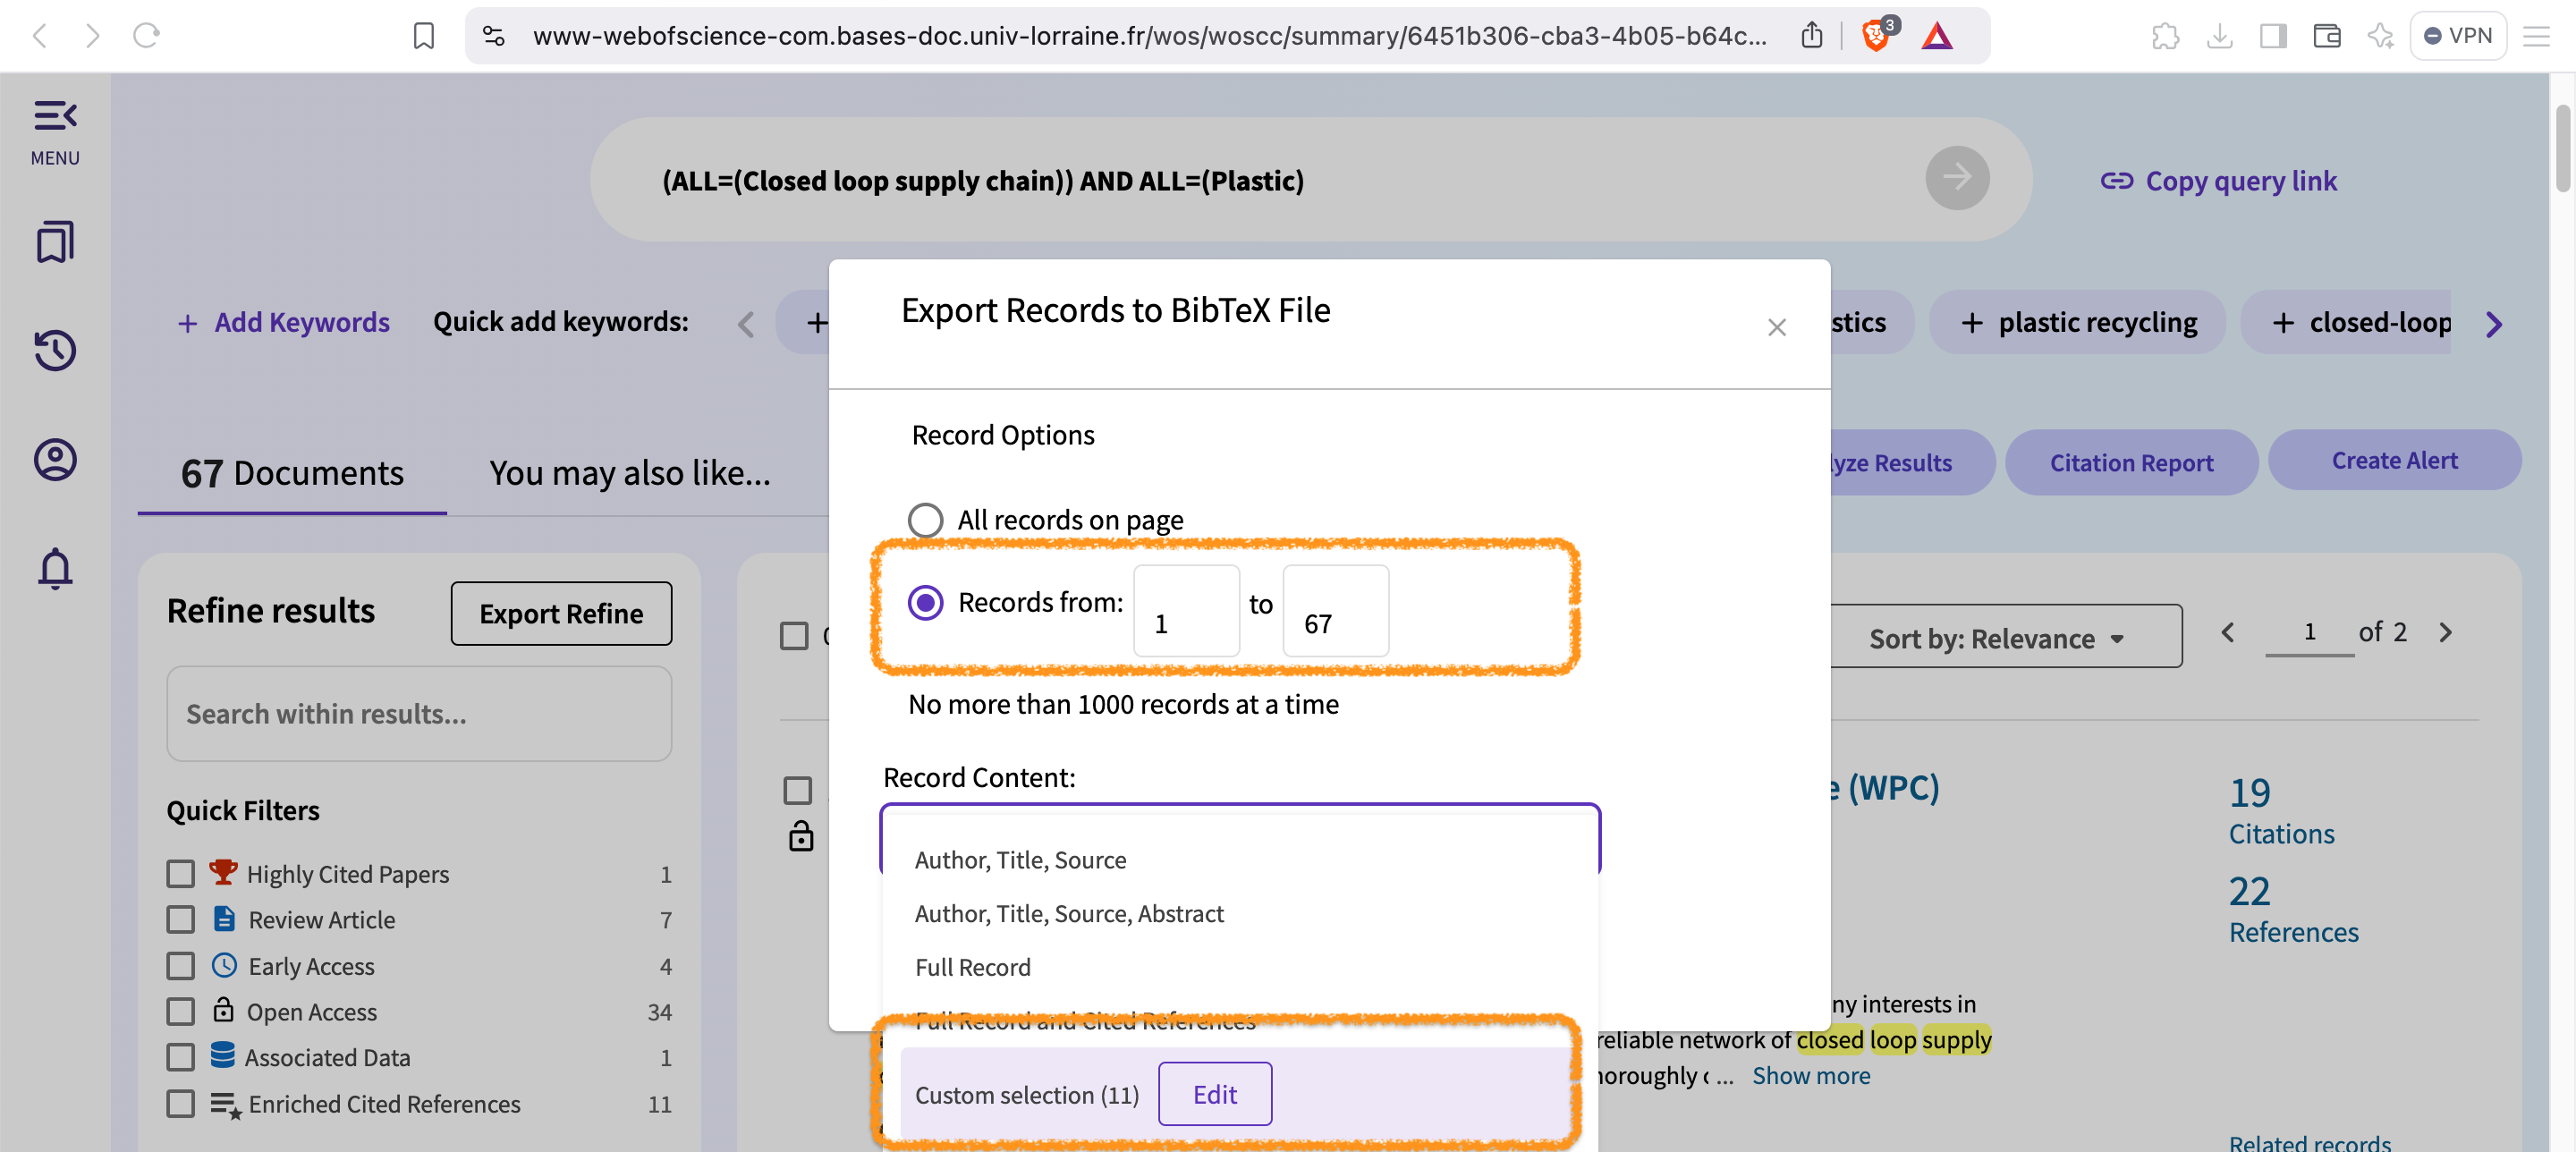This screenshot has width=2576, height=1152.
Task: Check the Review Article filter checkbox
Action: (x=180, y=919)
